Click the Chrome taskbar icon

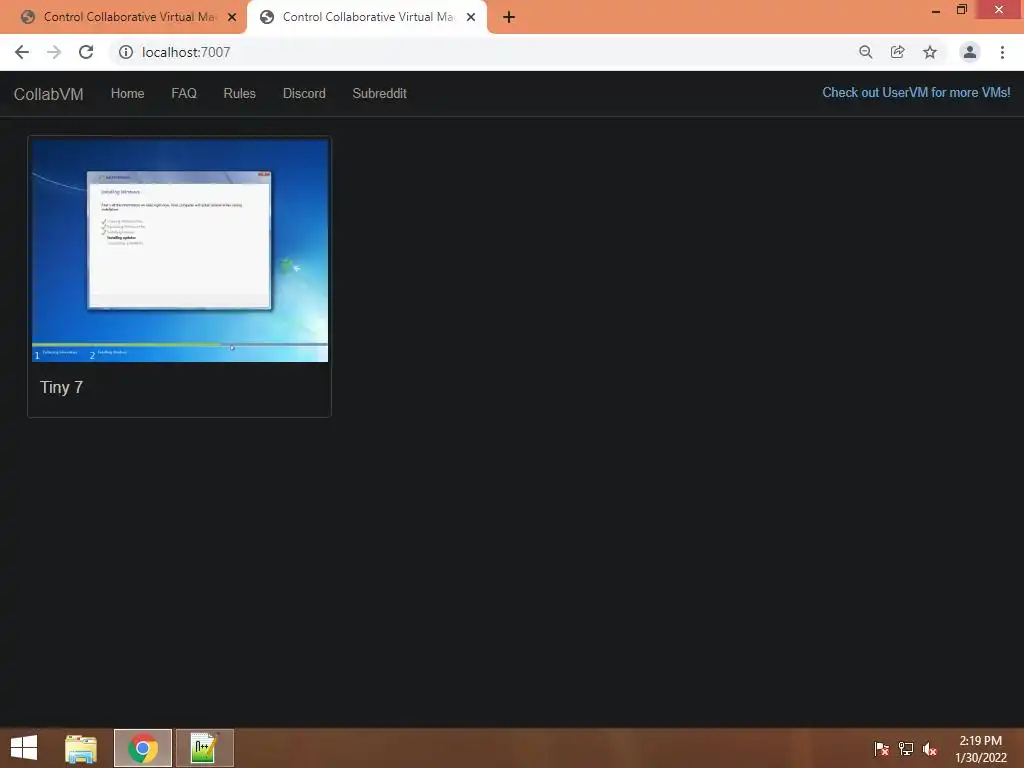coord(143,748)
